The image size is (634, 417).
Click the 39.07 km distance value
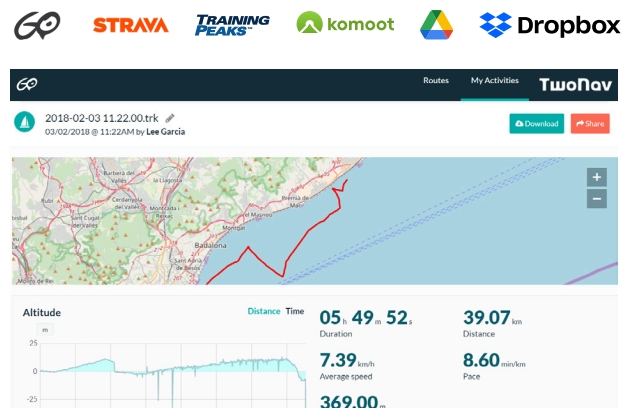click(x=492, y=318)
